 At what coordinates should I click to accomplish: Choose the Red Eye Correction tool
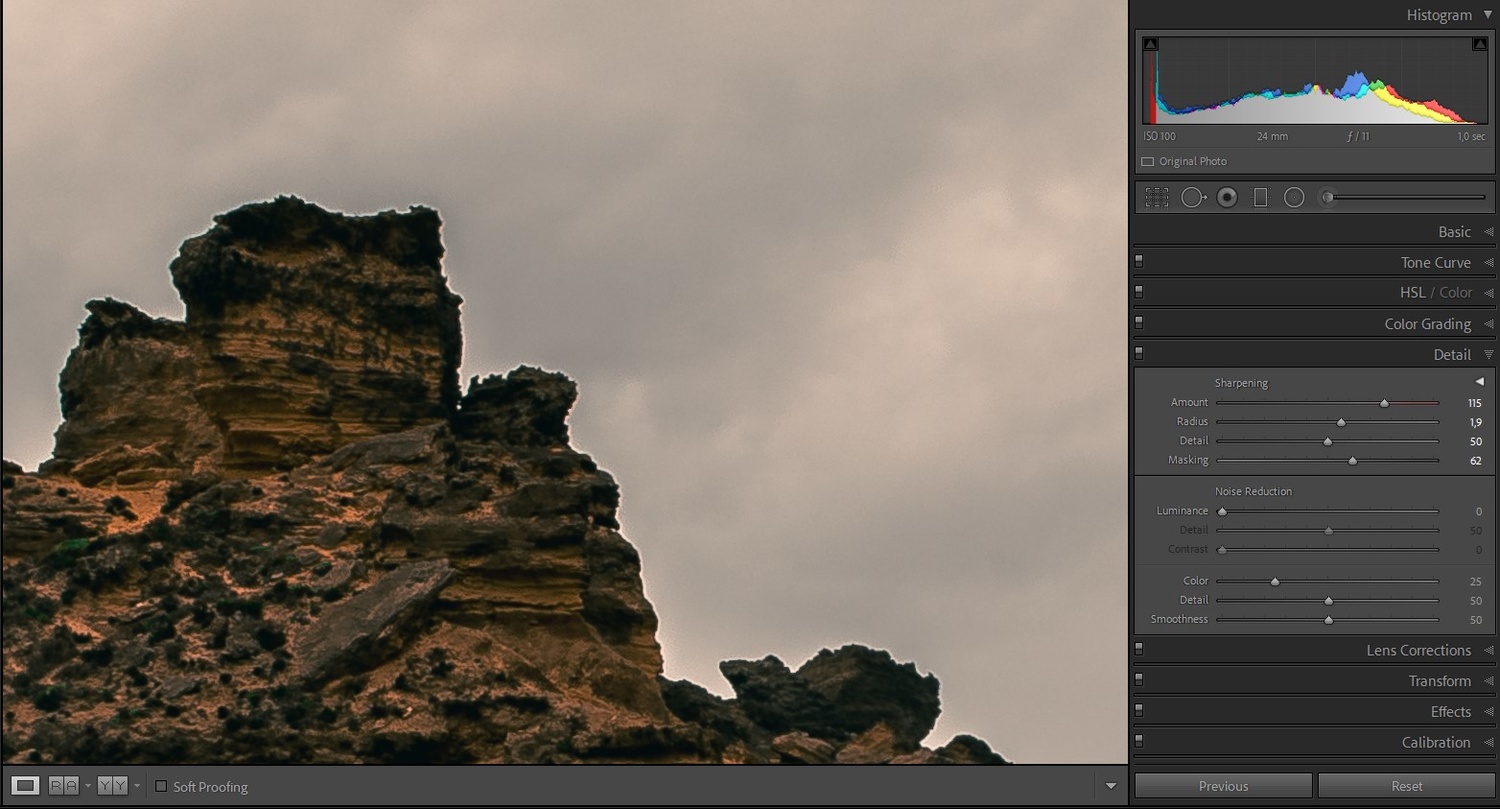pos(1227,198)
